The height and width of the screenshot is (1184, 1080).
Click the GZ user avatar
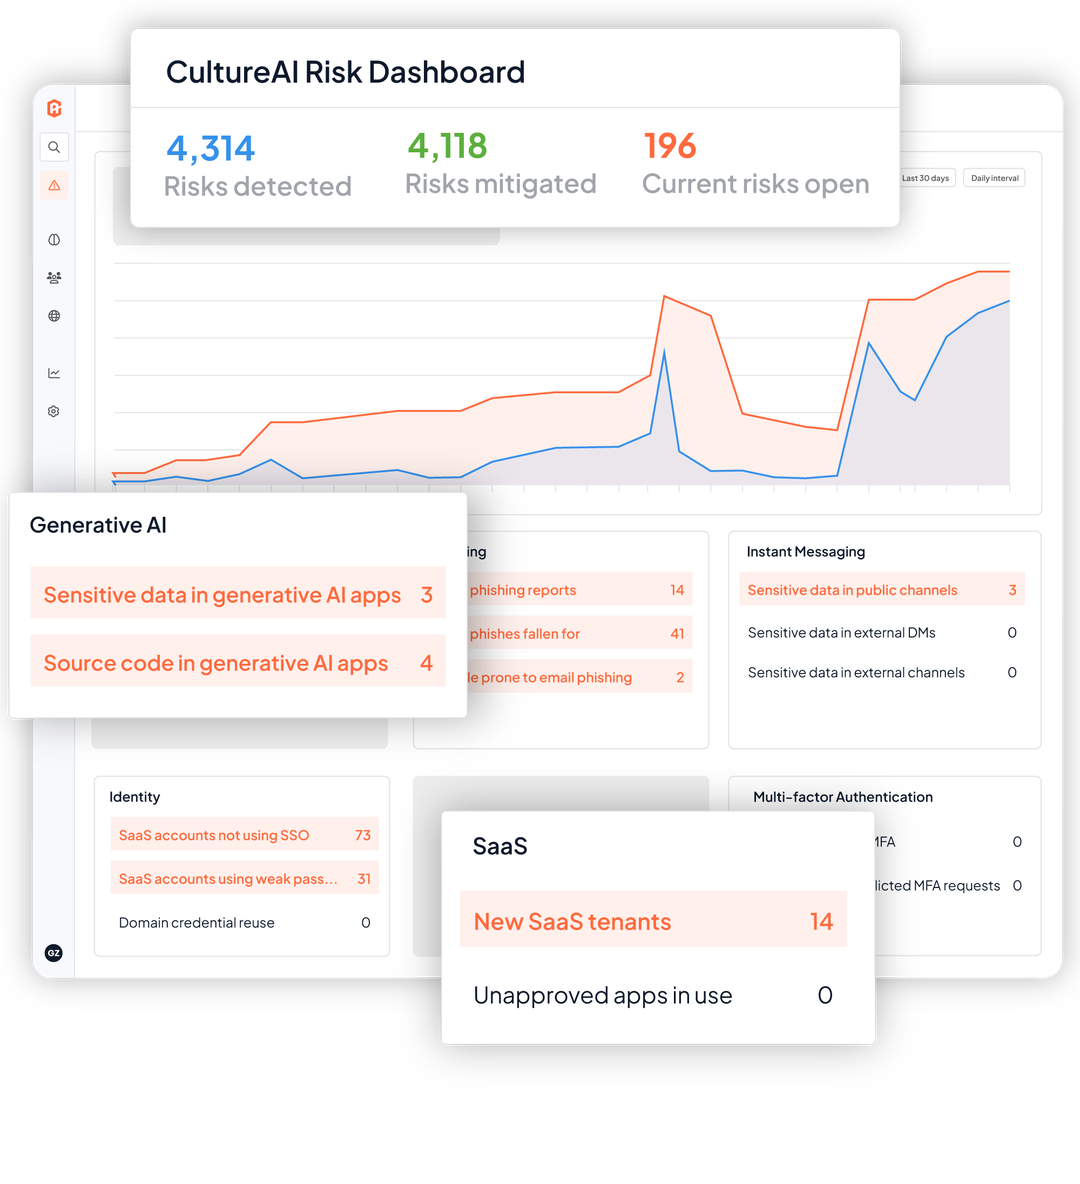coord(54,953)
